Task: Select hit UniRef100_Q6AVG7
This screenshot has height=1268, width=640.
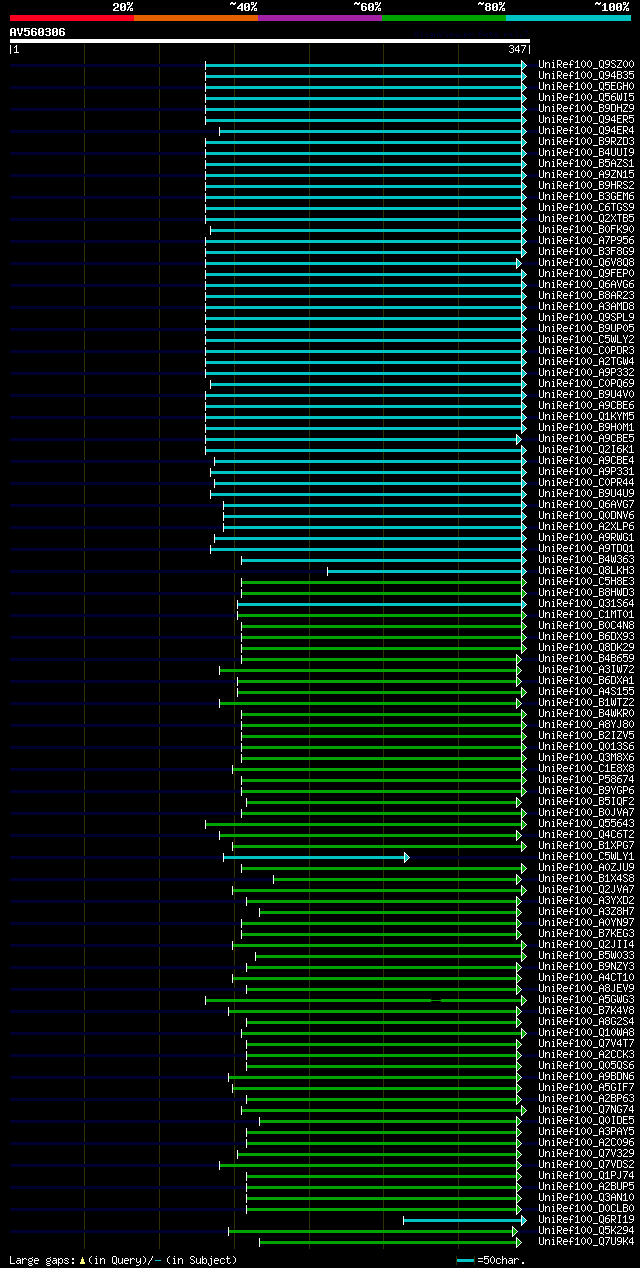Action: point(586,504)
